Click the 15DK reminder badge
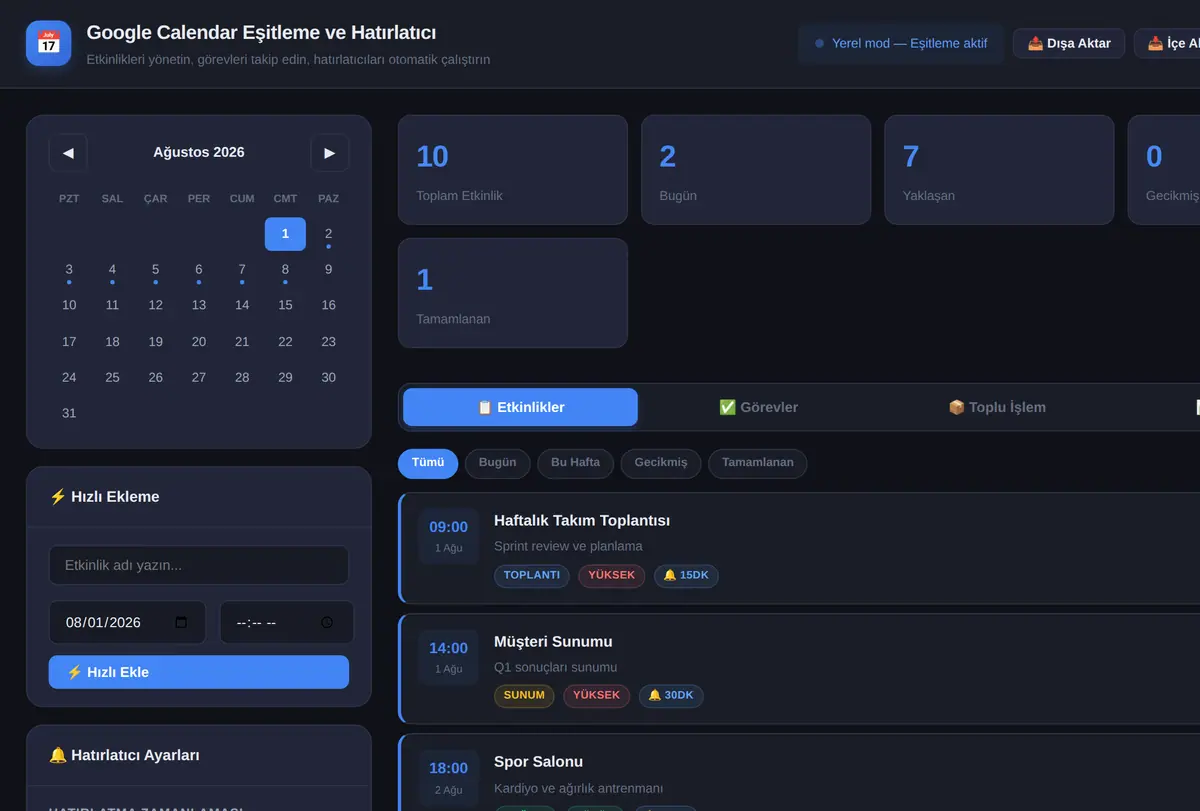 tap(686, 576)
